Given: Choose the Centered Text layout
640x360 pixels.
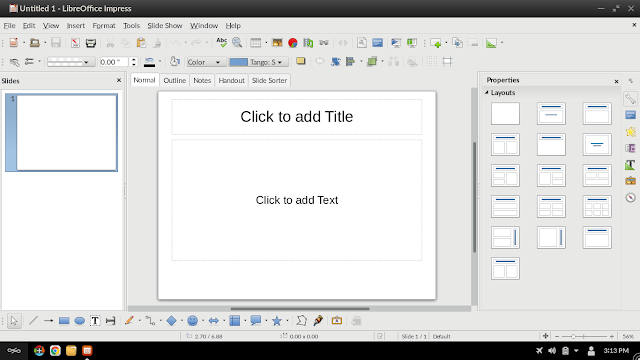Looking at the screenshot, I should pos(597,144).
